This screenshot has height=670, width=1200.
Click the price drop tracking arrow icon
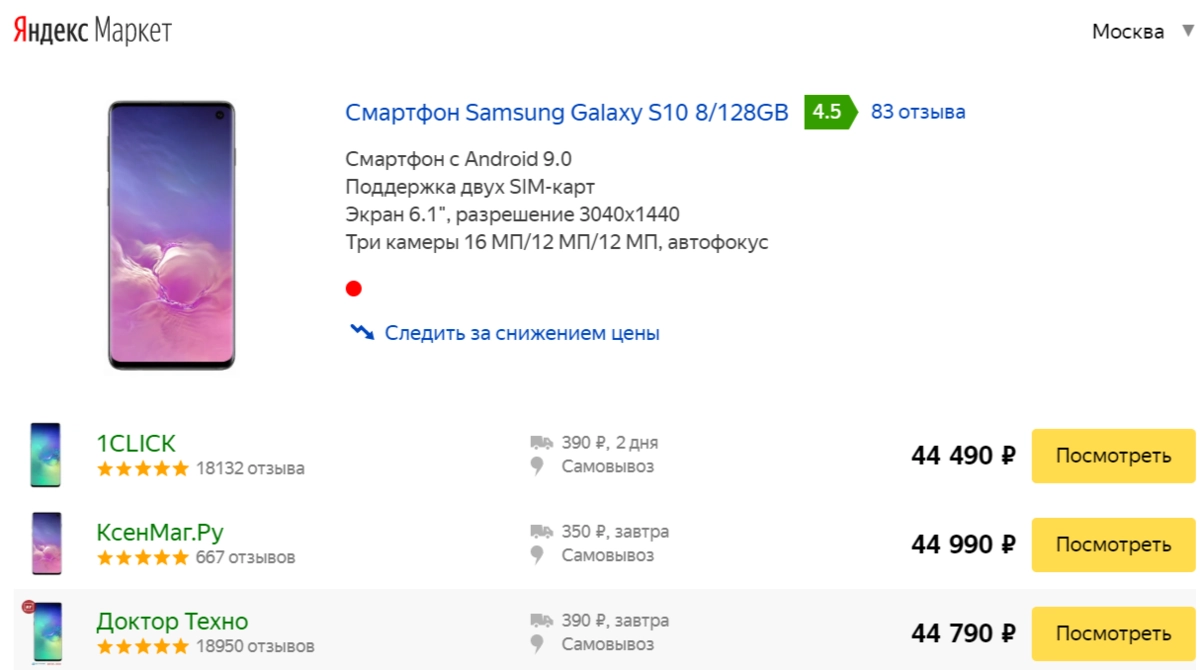pos(361,332)
